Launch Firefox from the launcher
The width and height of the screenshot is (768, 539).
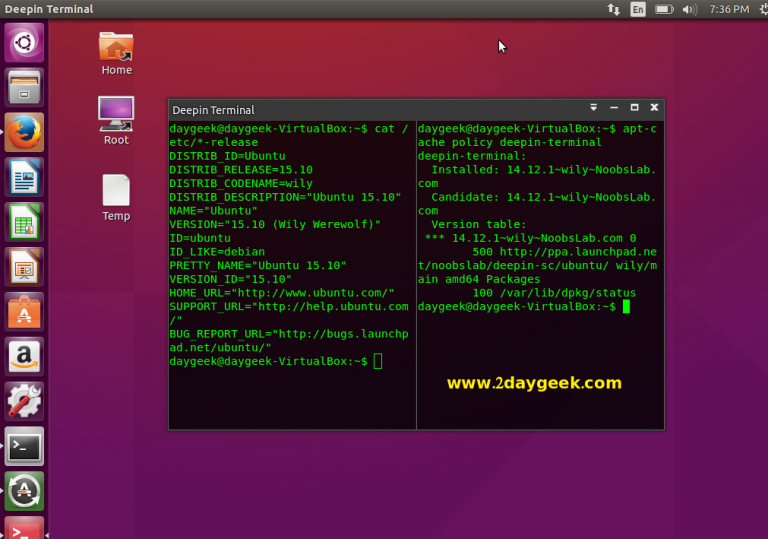(24, 132)
